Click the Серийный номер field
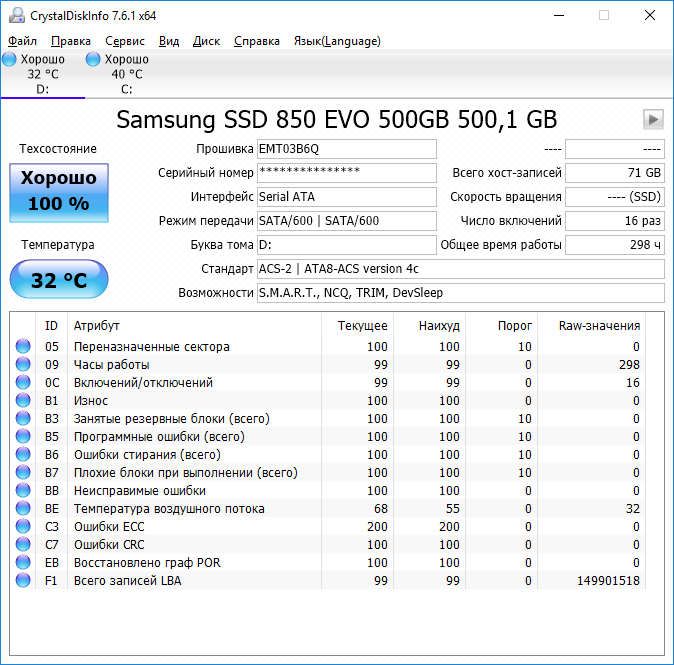Screen dimensions: 674x665 347,173
